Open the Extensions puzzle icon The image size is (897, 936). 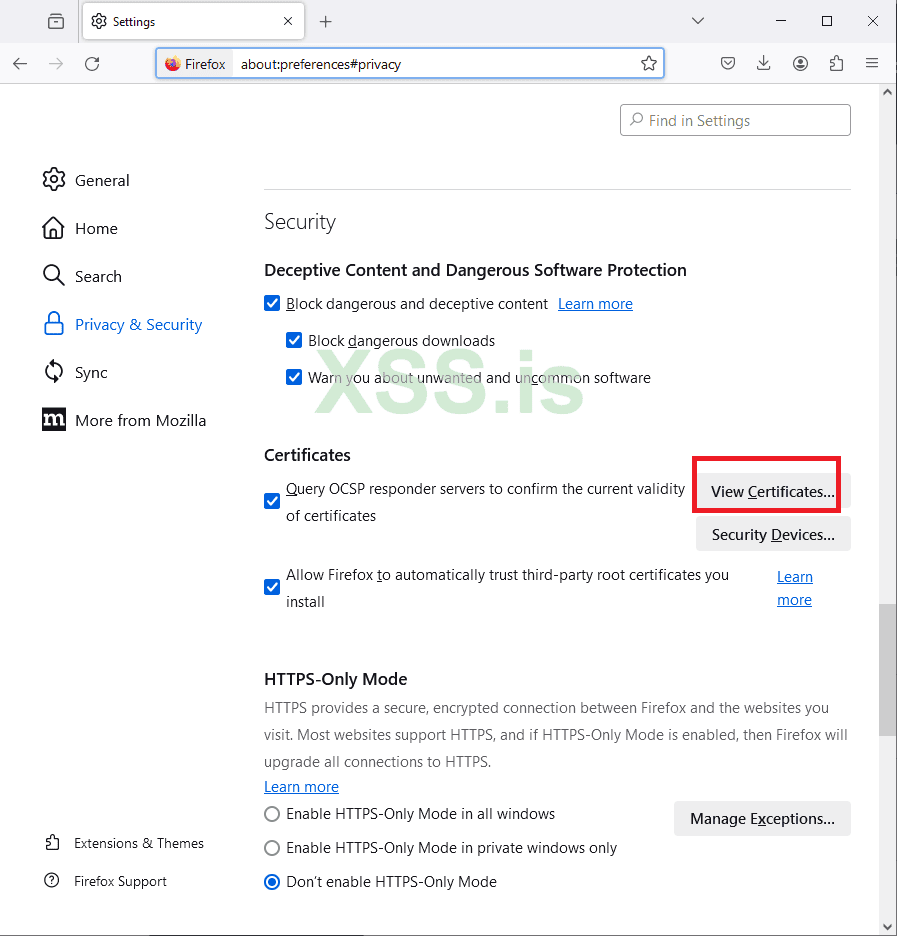click(836, 63)
